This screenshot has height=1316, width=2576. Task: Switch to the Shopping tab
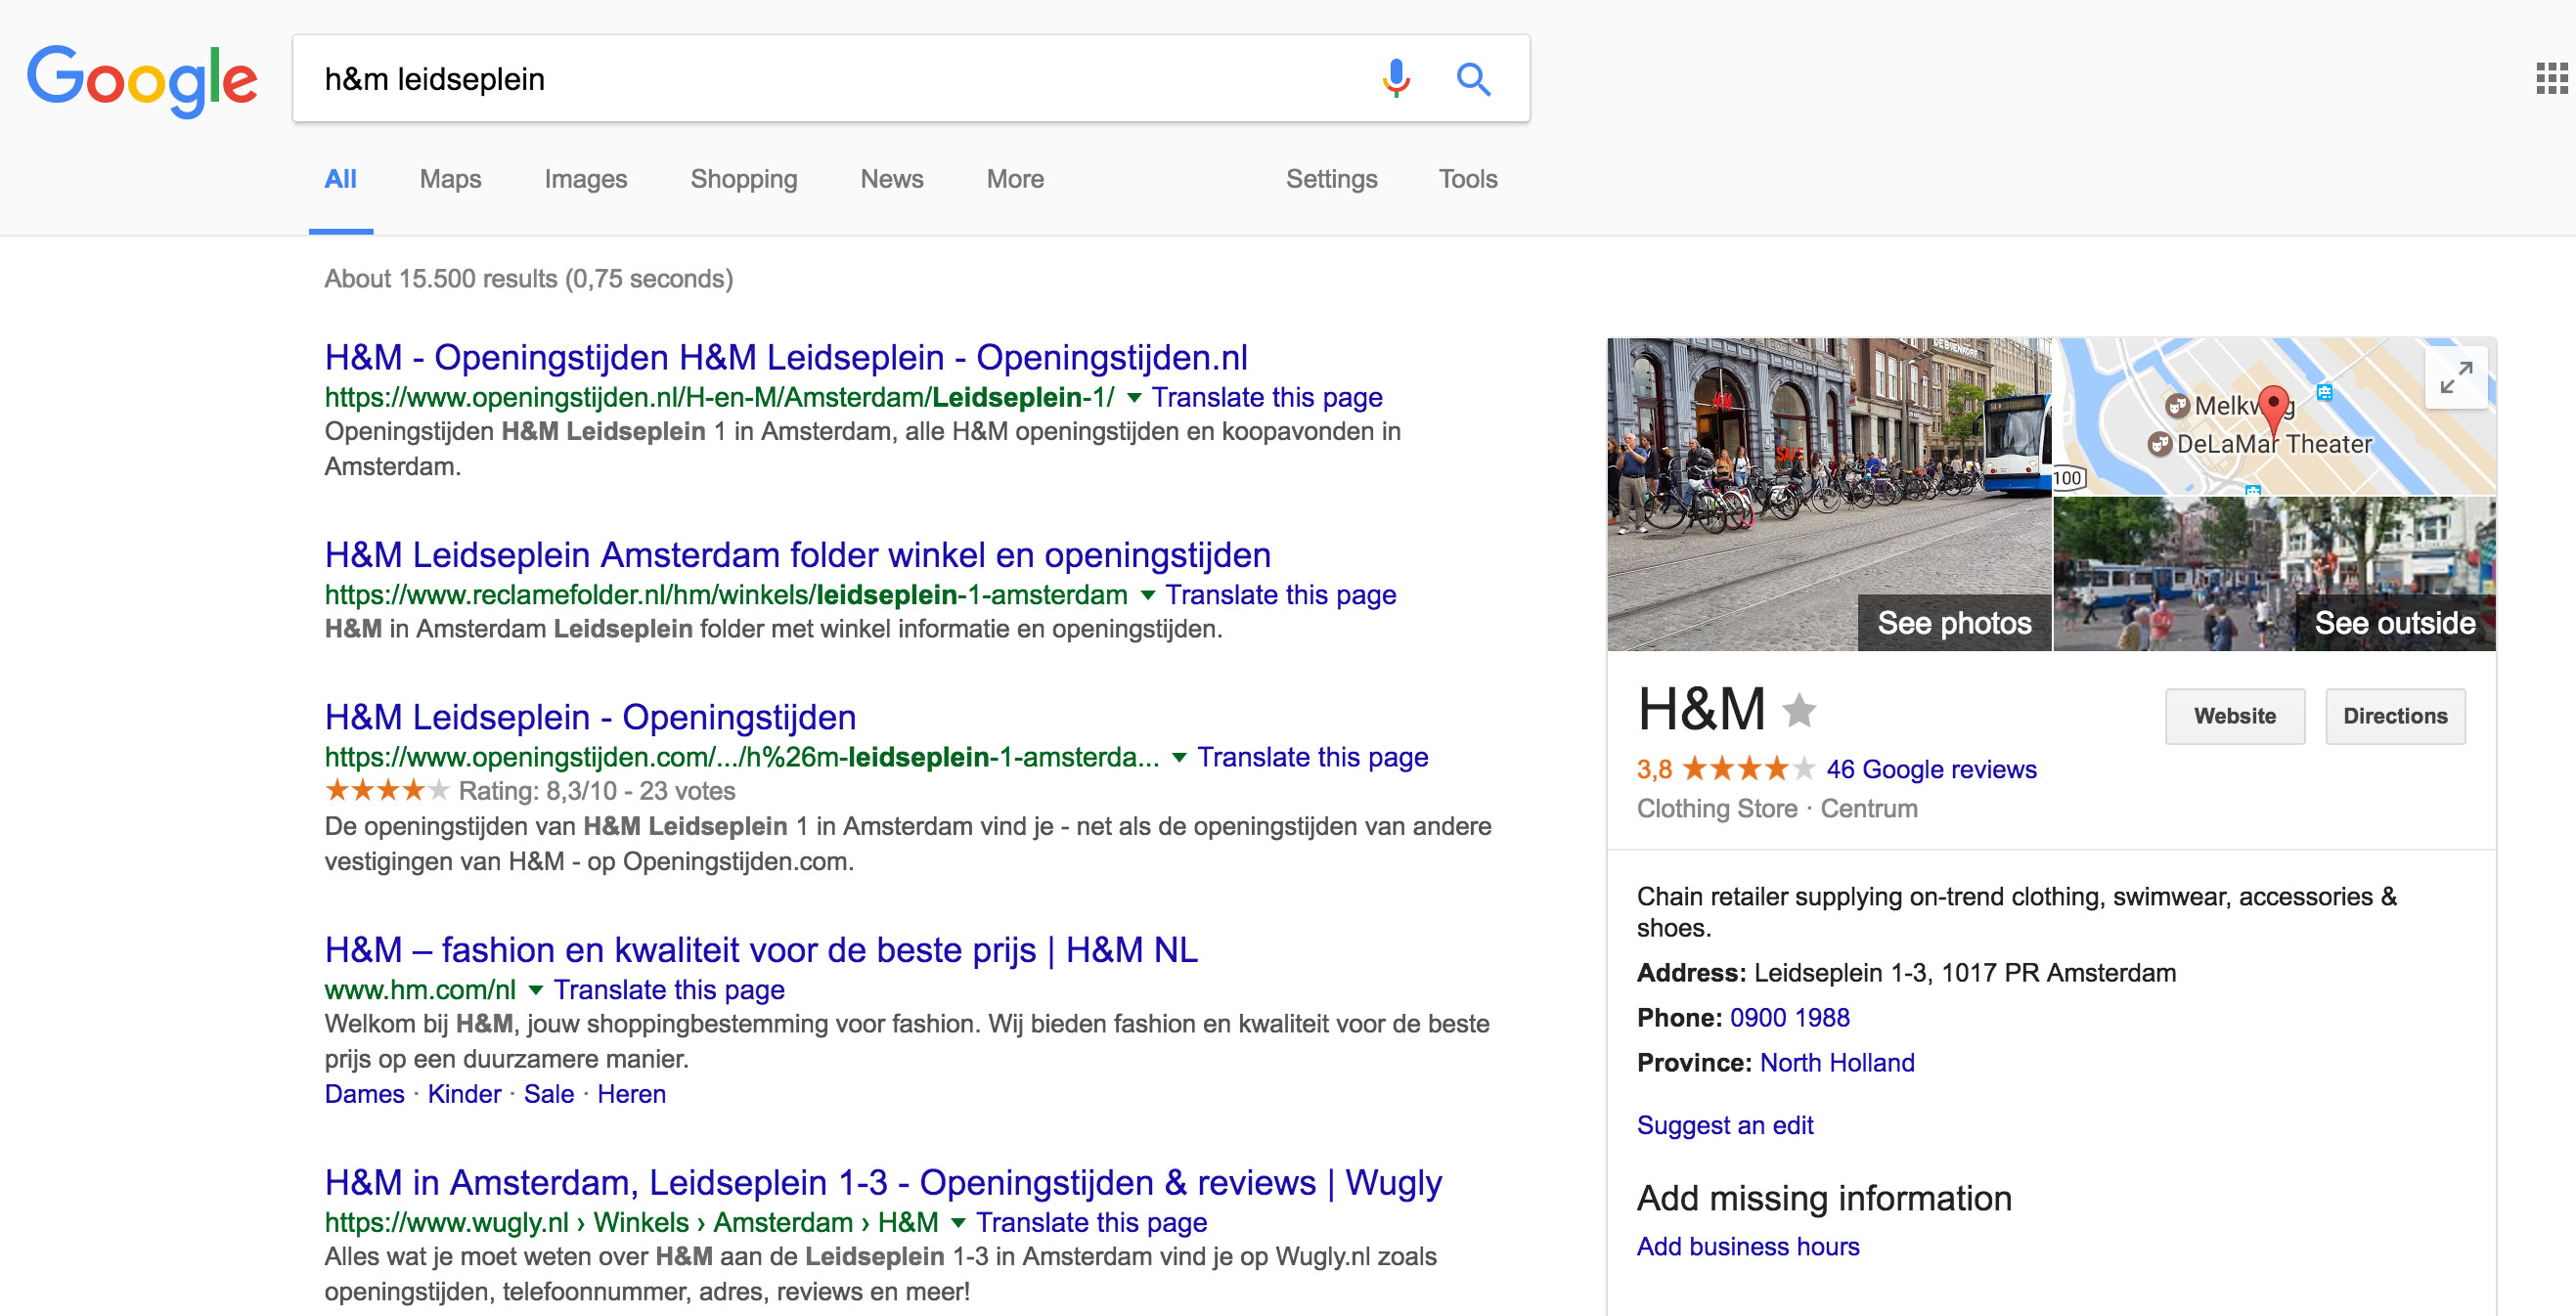743,179
